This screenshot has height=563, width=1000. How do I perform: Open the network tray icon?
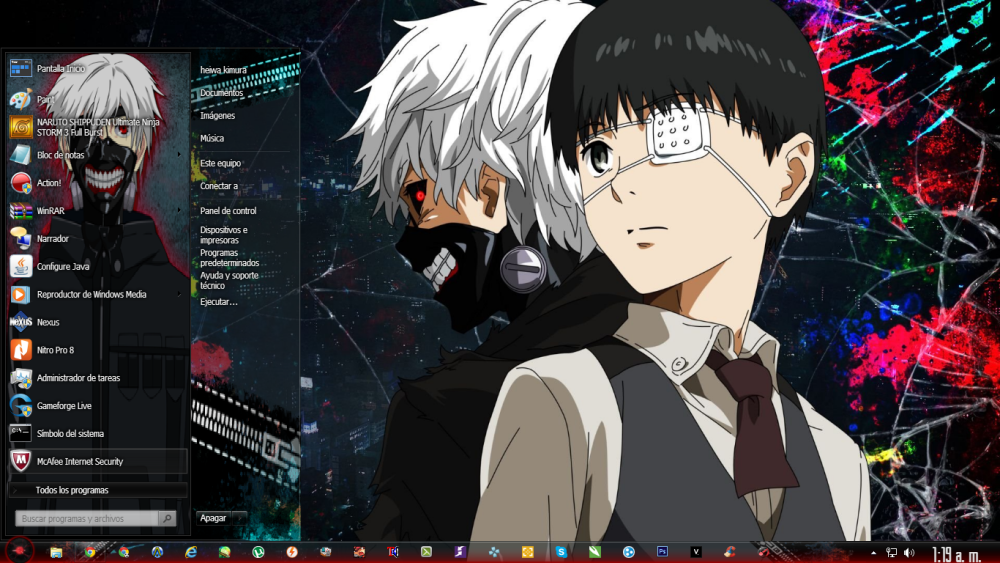coord(892,553)
